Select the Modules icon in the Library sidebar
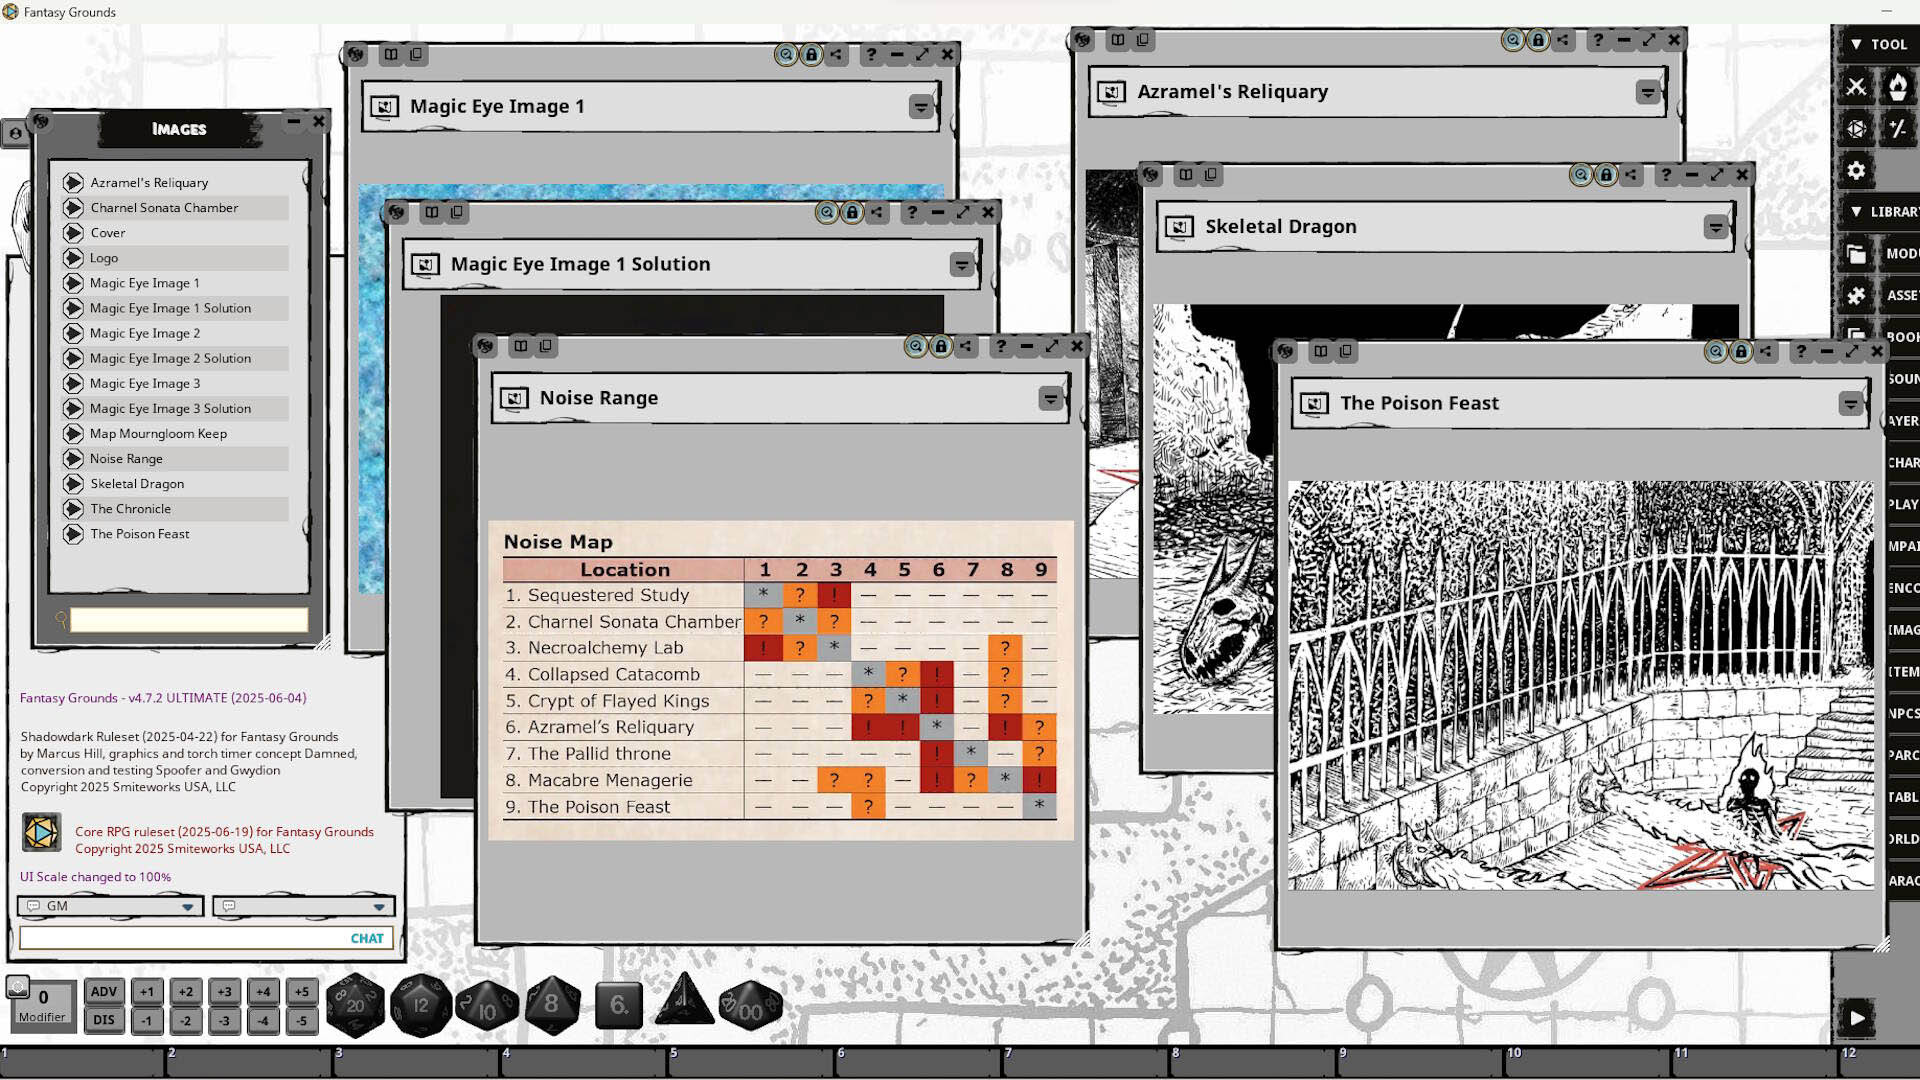This screenshot has width=1920, height=1080. (x=1856, y=253)
